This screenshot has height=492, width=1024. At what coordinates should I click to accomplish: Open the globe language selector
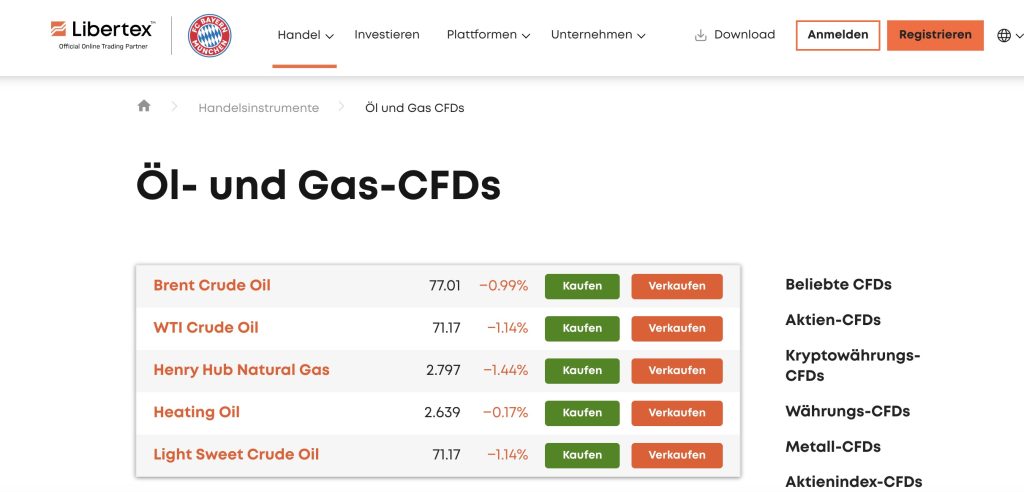[1005, 35]
